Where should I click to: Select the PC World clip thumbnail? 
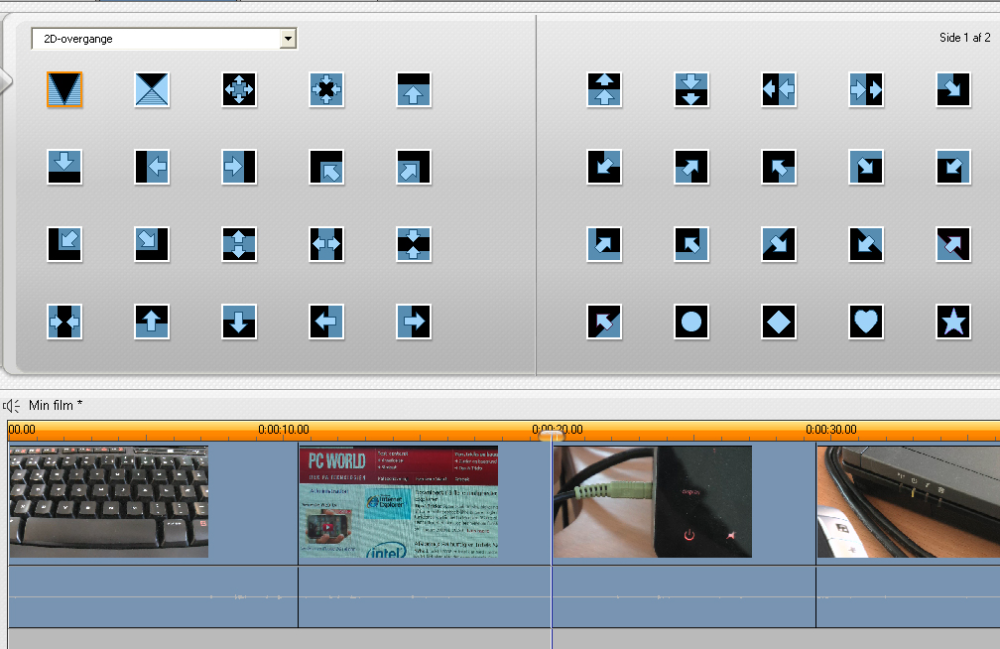pos(398,501)
